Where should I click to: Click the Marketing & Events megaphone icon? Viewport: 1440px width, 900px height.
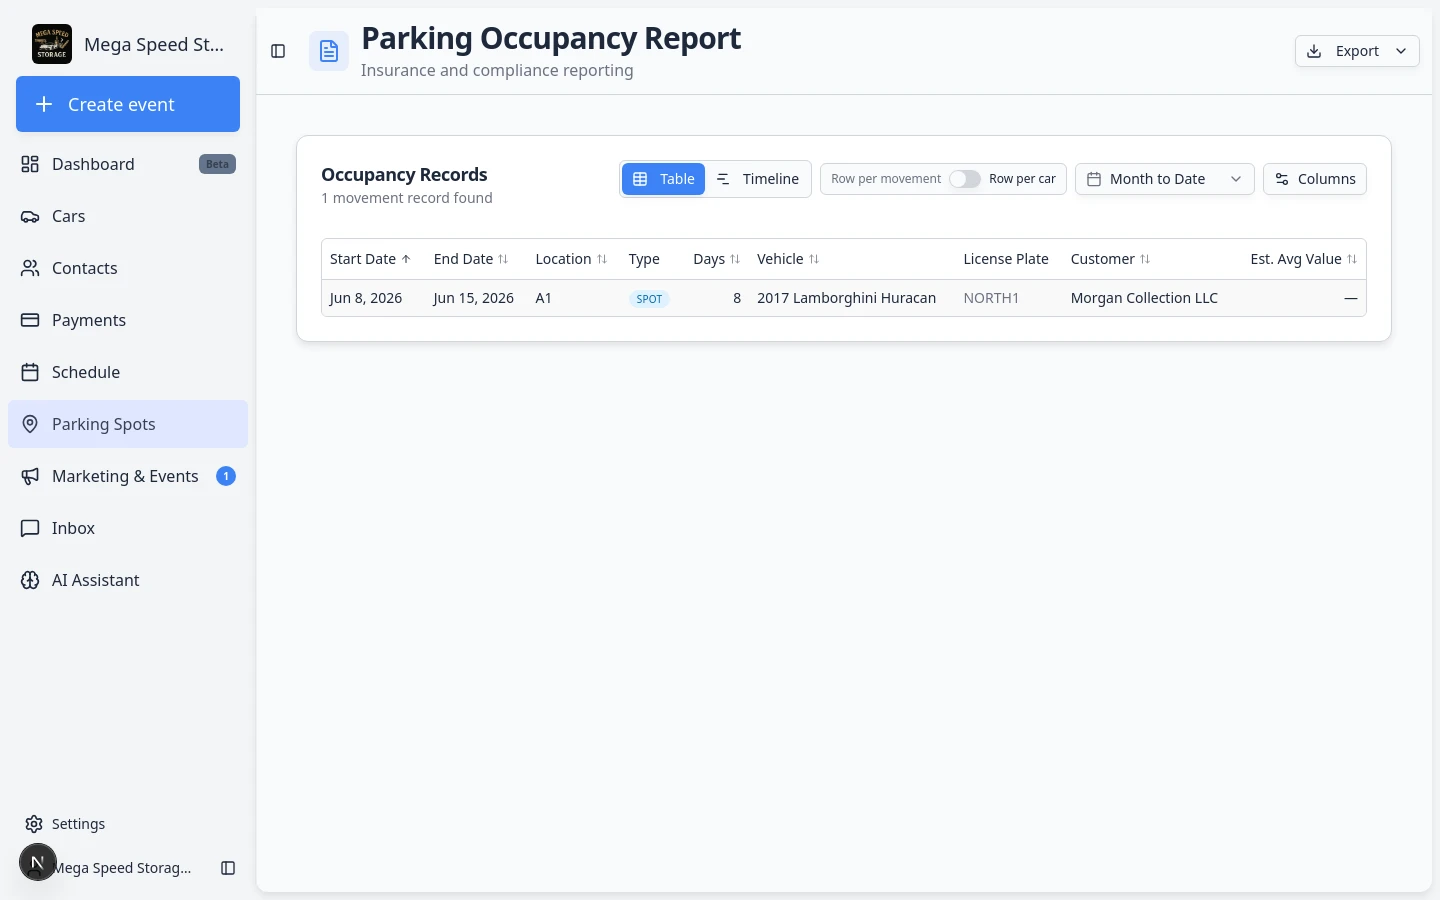click(x=30, y=476)
